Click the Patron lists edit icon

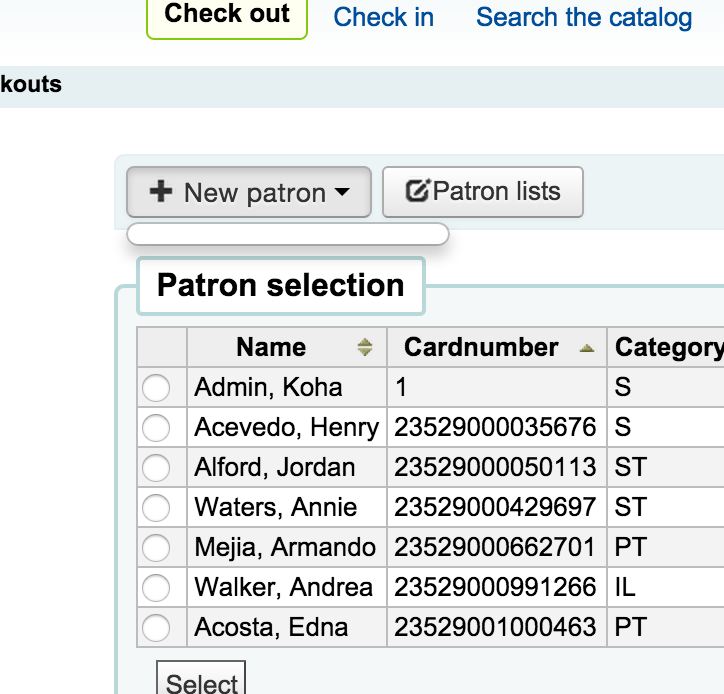click(417, 191)
